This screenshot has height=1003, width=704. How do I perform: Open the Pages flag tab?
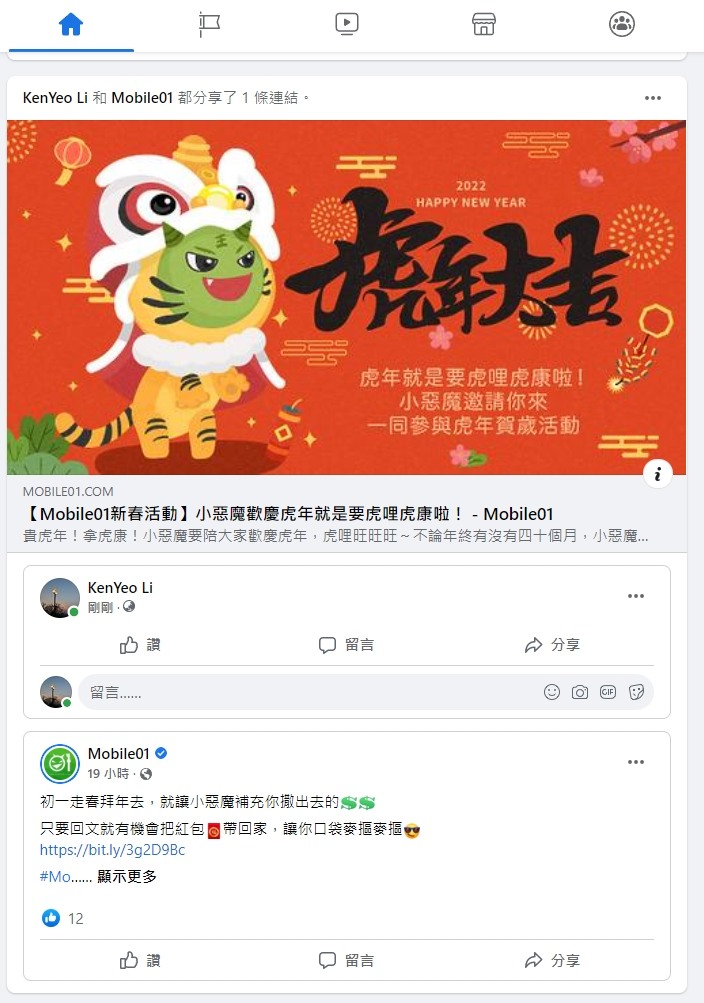[x=209, y=25]
